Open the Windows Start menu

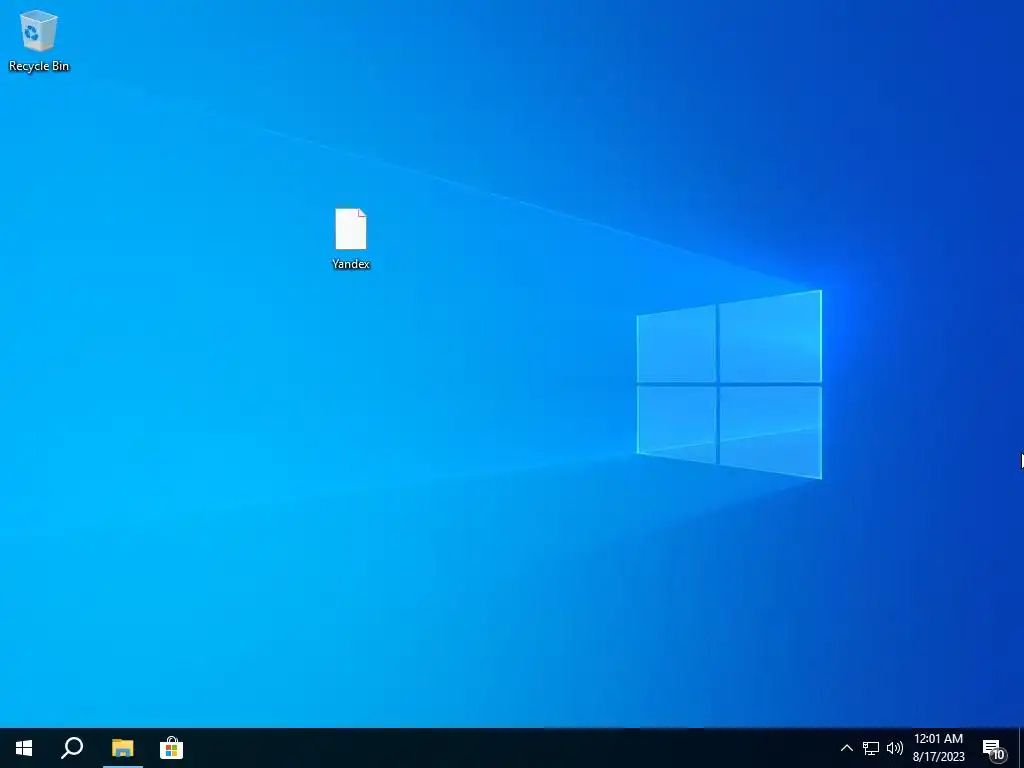(24, 748)
